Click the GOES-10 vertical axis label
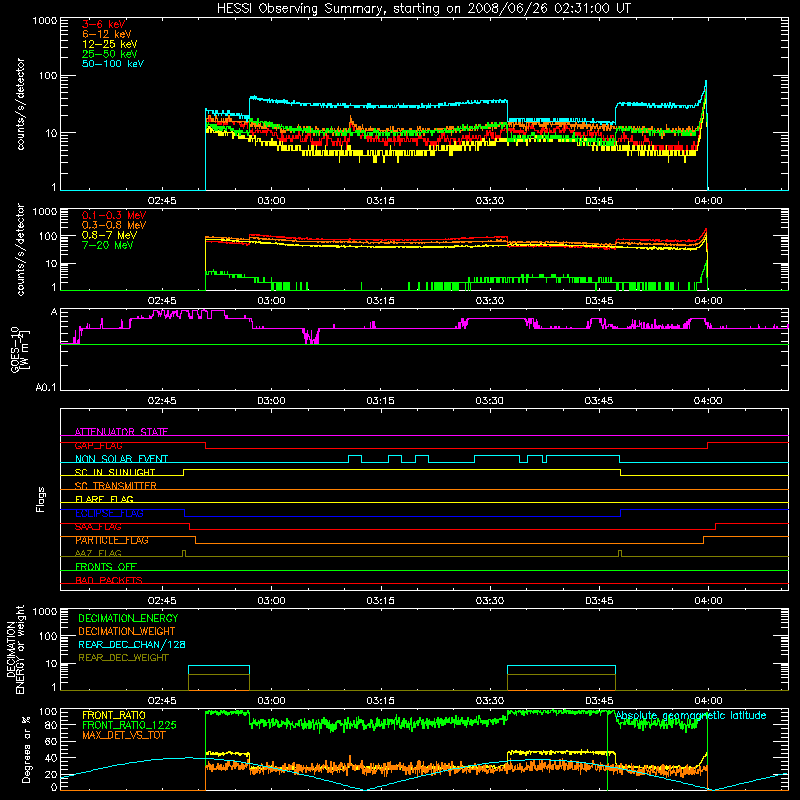Image resolution: width=800 pixels, height=800 pixels. tap(19, 350)
